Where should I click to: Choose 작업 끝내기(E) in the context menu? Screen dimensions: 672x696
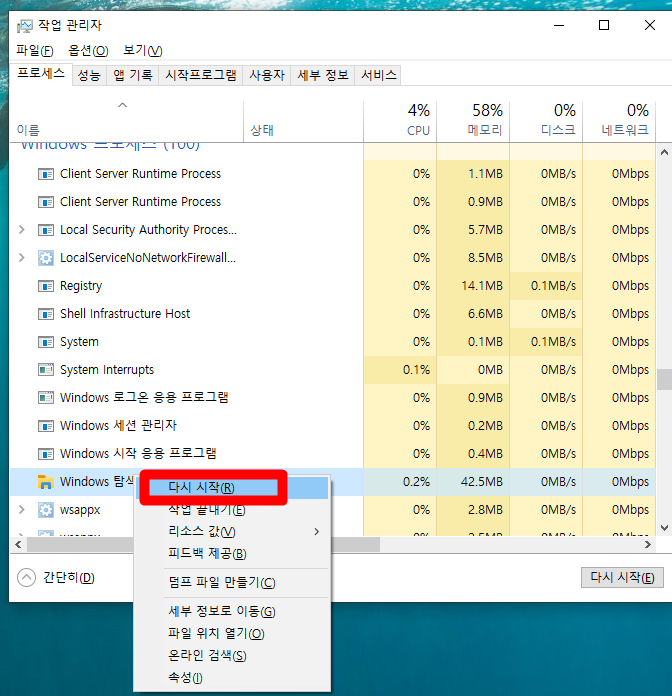coord(232,510)
